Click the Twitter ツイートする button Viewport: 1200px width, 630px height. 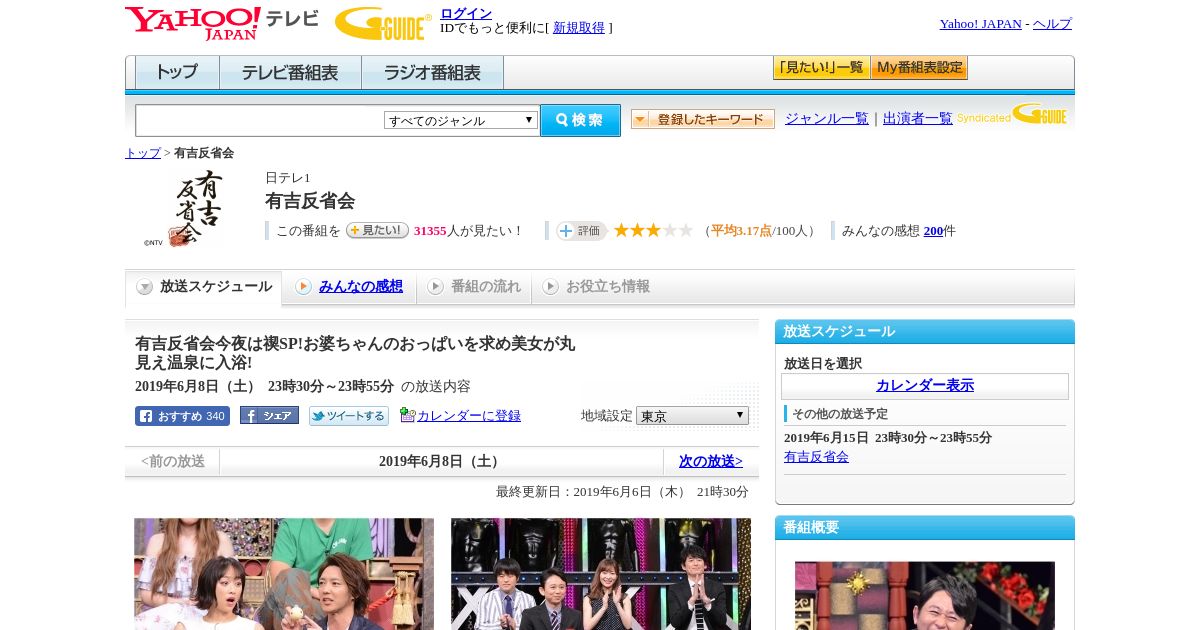[x=348, y=416]
